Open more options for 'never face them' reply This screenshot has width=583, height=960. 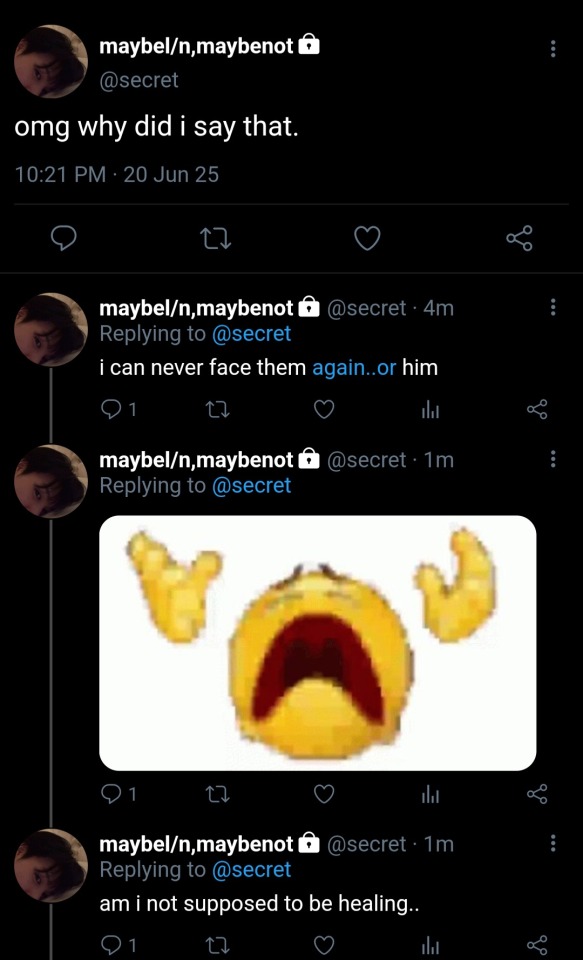click(553, 307)
